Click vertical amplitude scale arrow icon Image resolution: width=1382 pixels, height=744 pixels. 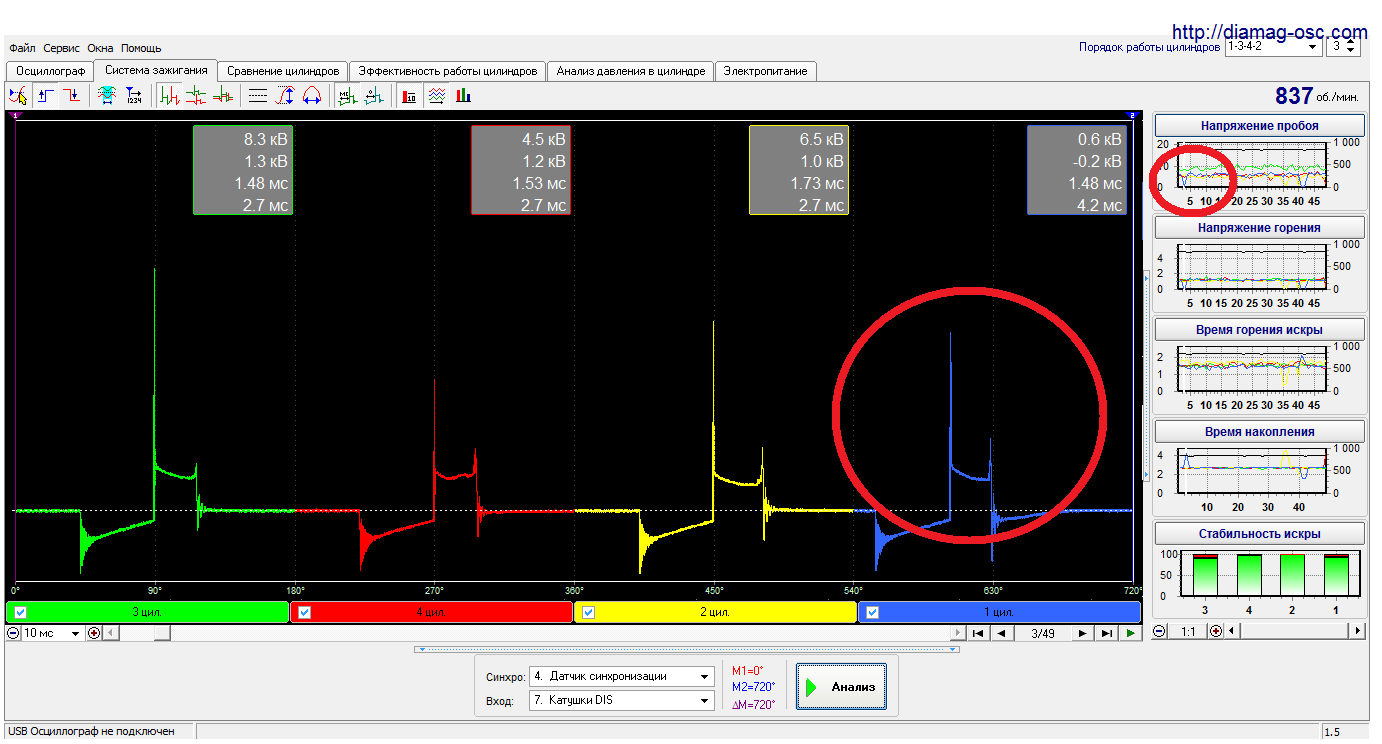(284, 96)
